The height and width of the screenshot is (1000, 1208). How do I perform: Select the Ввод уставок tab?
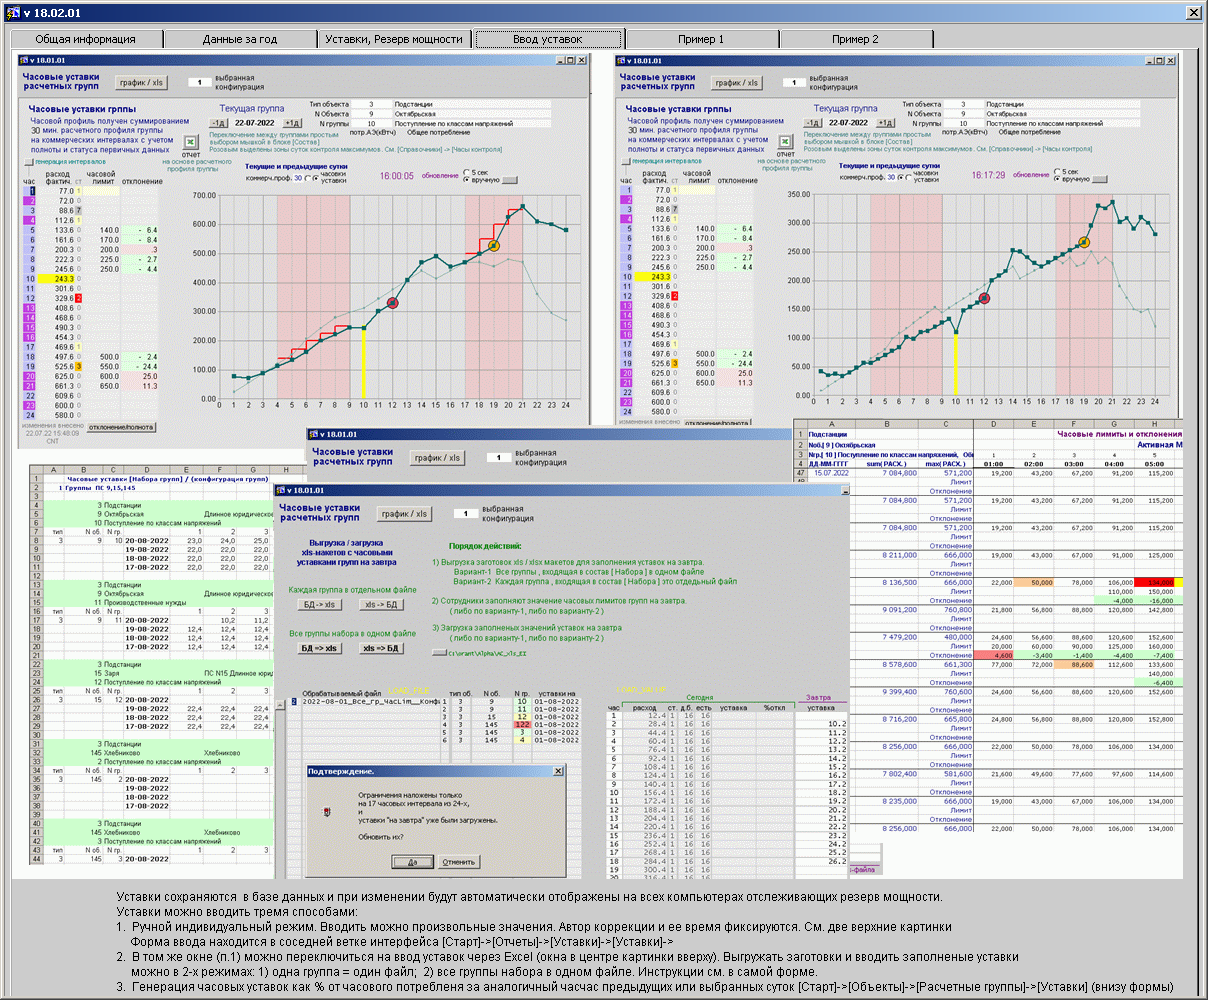[x=548, y=39]
